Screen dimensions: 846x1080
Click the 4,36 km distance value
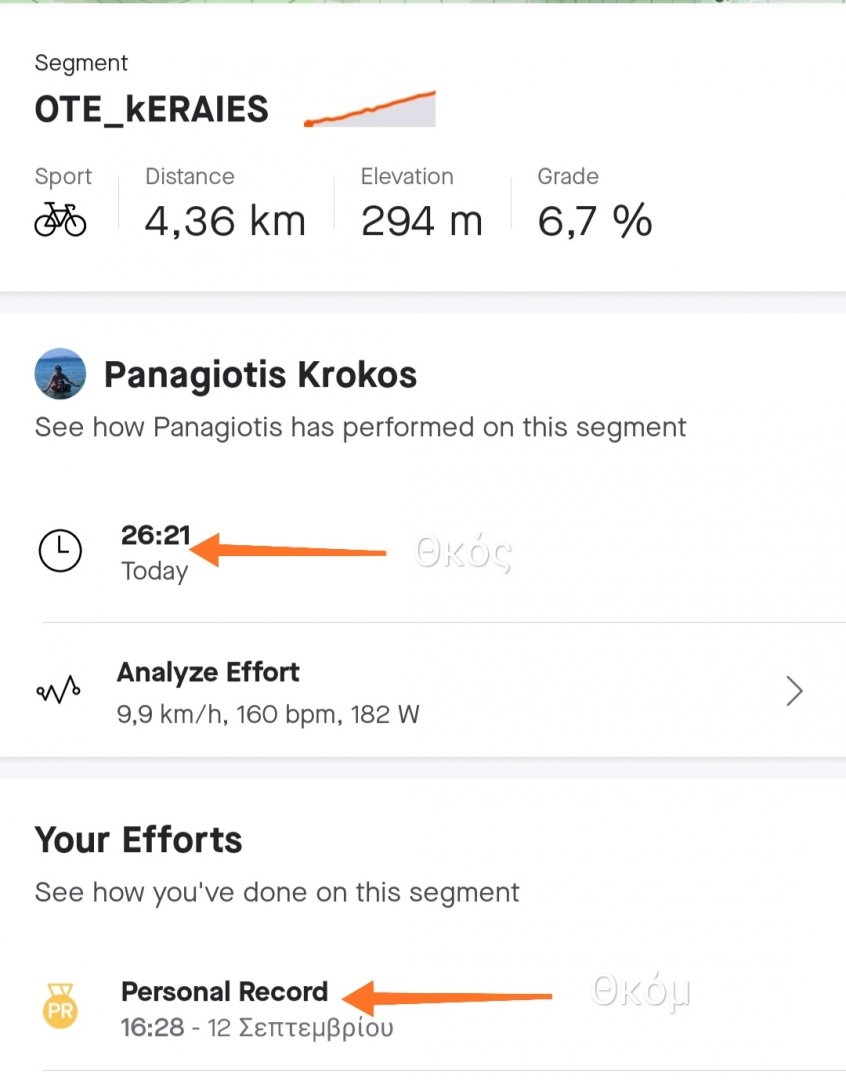225,221
